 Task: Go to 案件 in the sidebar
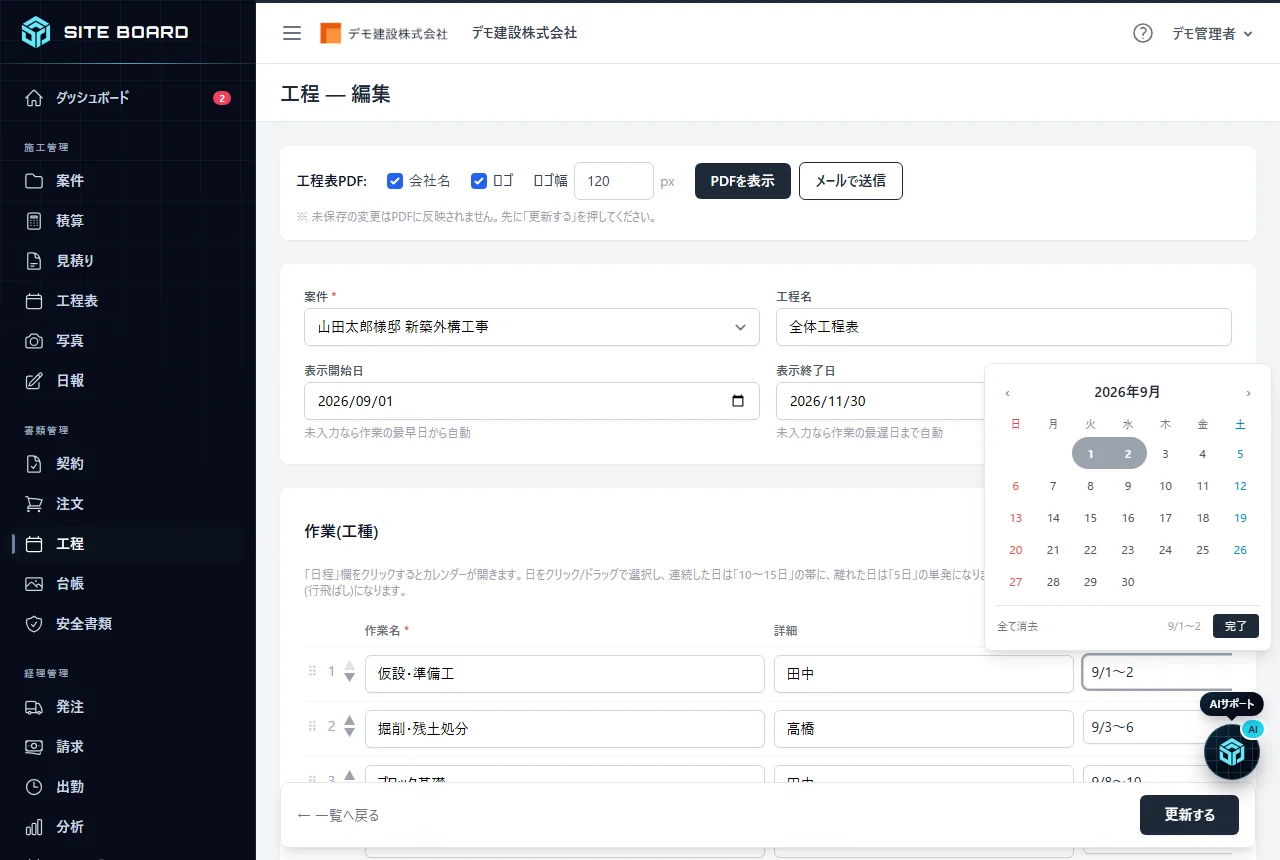tap(128, 181)
